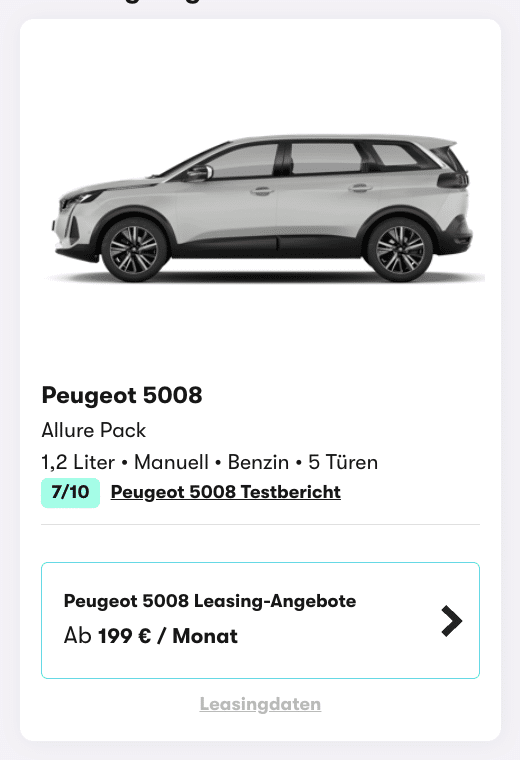Click the 1,2 Liter engine spec

coord(79,462)
